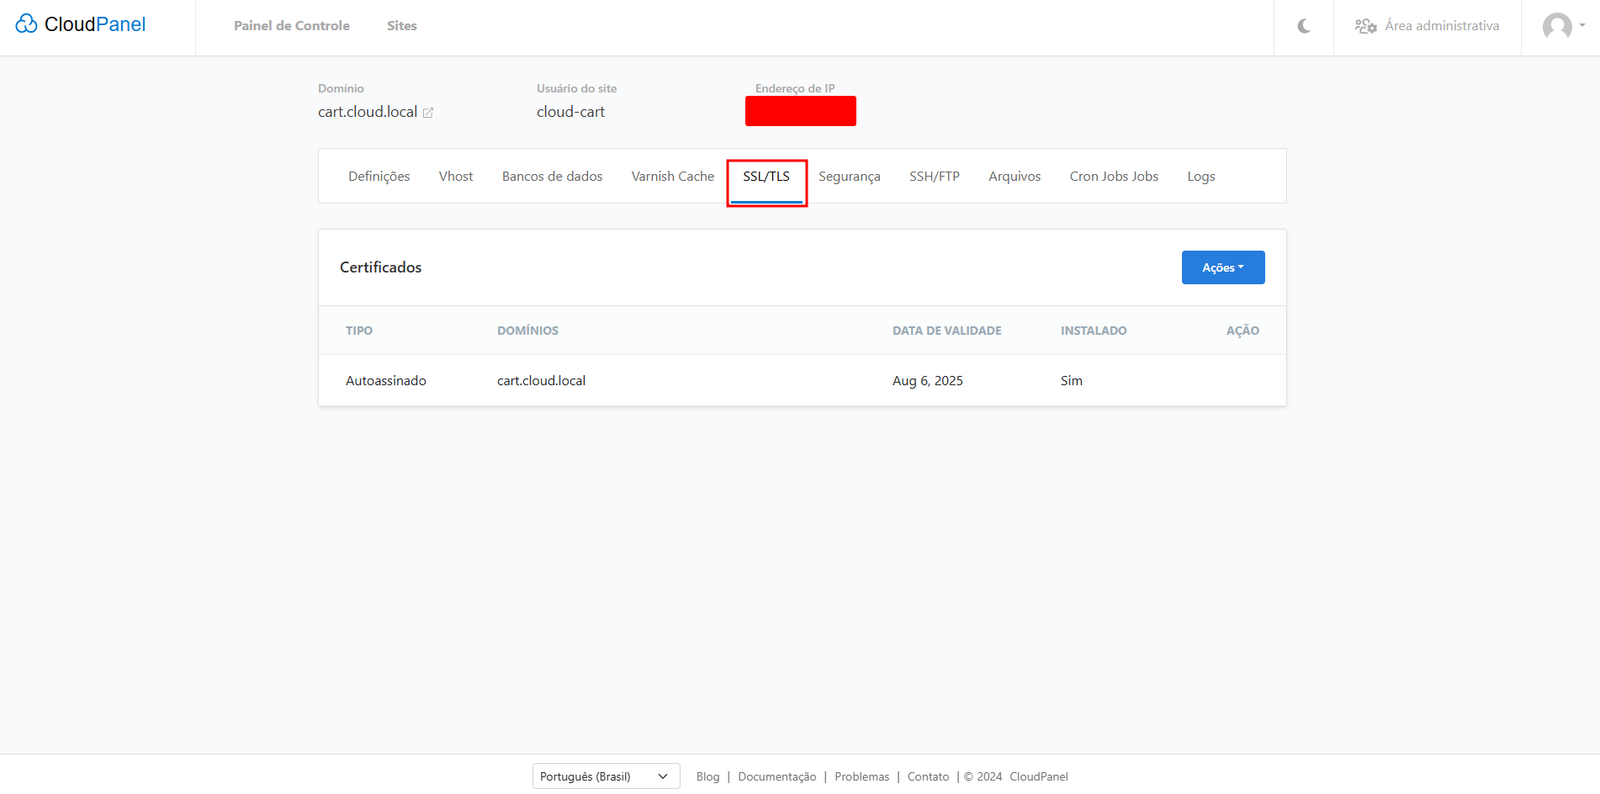The image size is (1600, 794).
Task: Open external link icon beside cart.cloud.local
Action: point(428,113)
